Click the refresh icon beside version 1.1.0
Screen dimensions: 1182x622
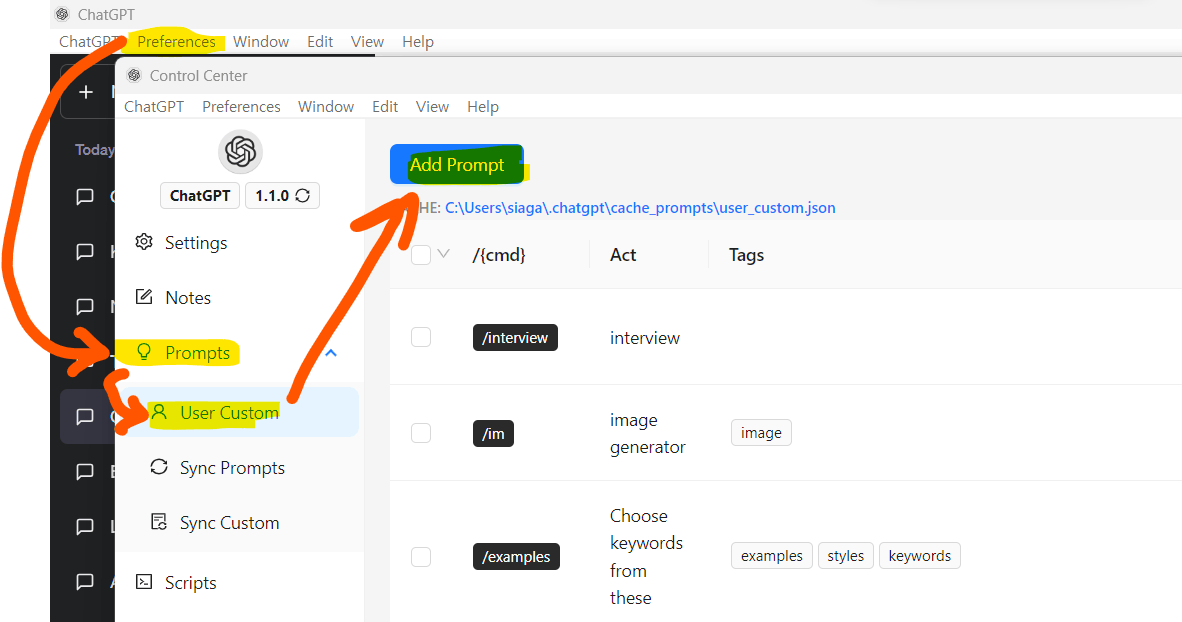302,196
